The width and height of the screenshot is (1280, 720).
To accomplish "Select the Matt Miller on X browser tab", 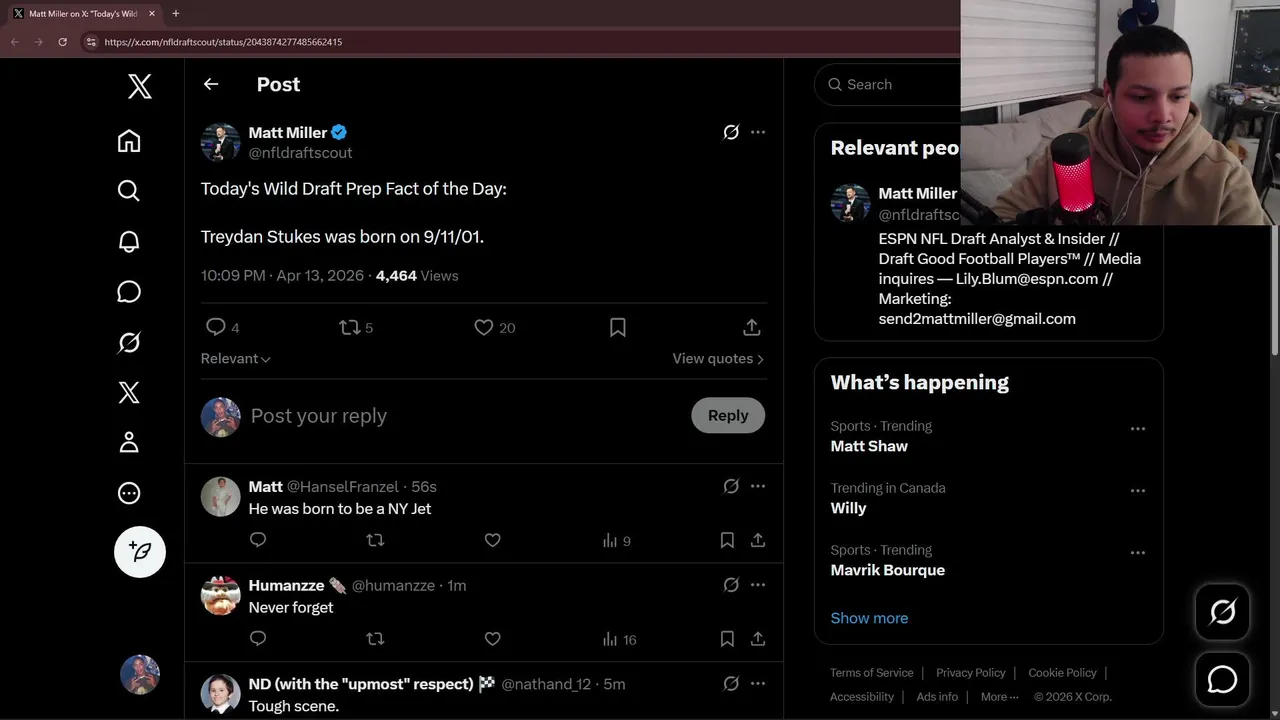I will pyautogui.click(x=80, y=14).
